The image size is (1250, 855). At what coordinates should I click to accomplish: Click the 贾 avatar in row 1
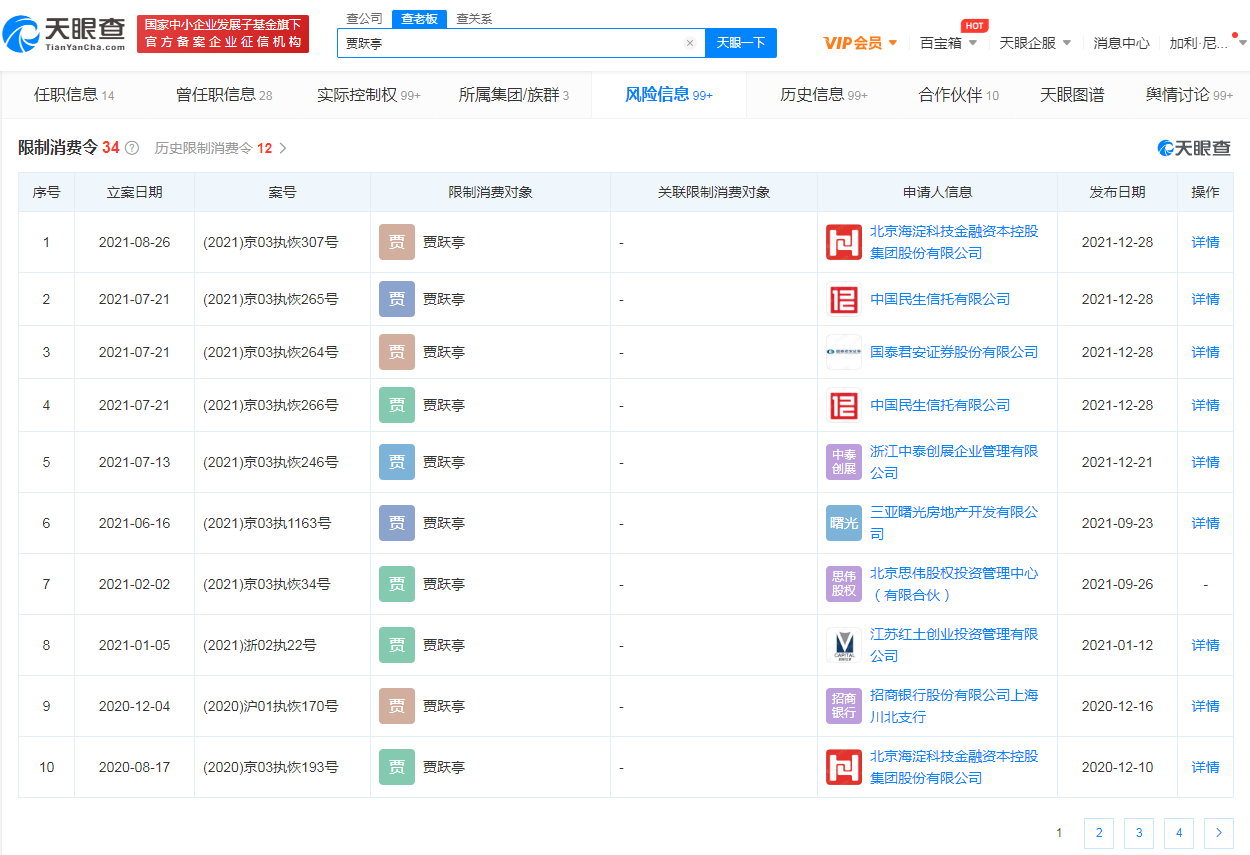click(x=397, y=242)
